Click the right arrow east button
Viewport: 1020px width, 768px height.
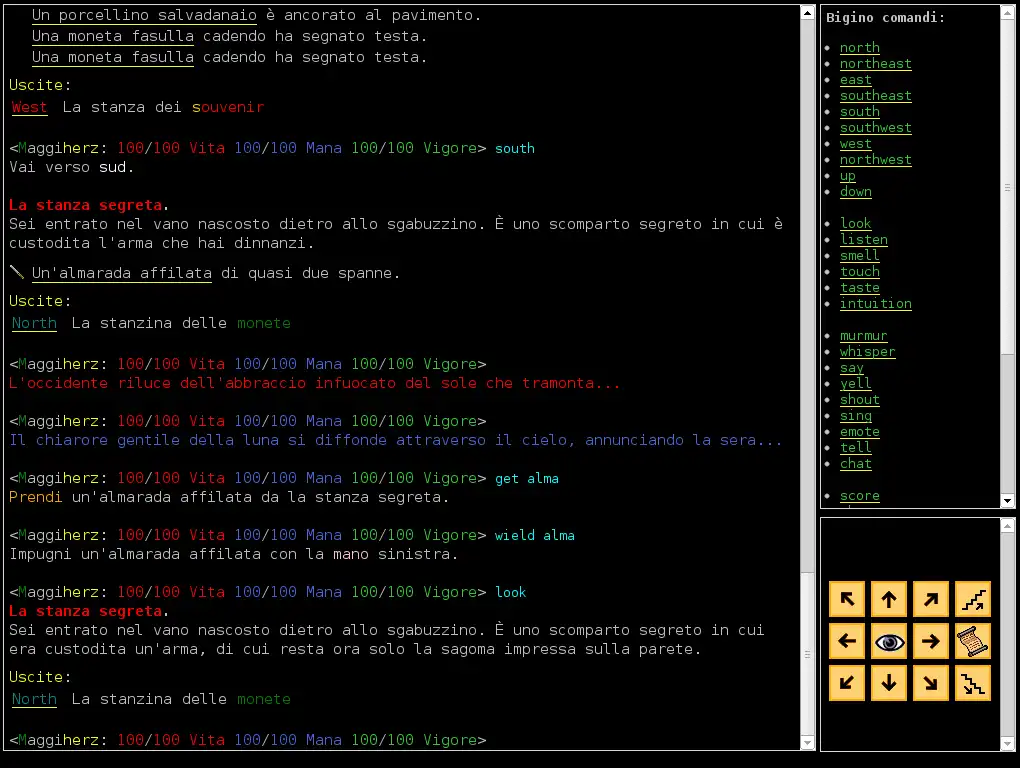tap(931, 641)
